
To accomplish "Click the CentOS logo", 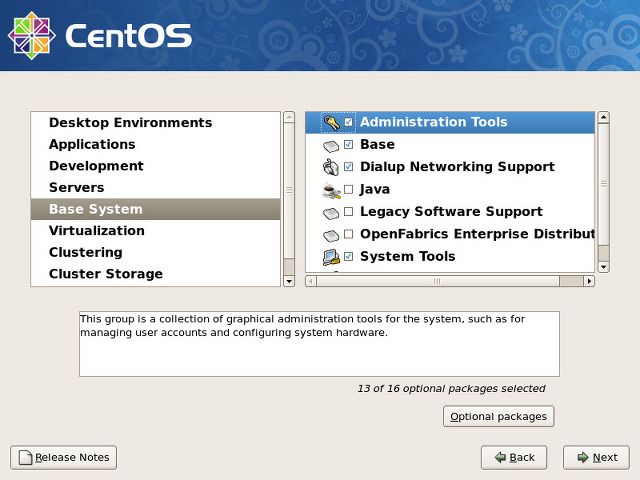I will [100, 36].
